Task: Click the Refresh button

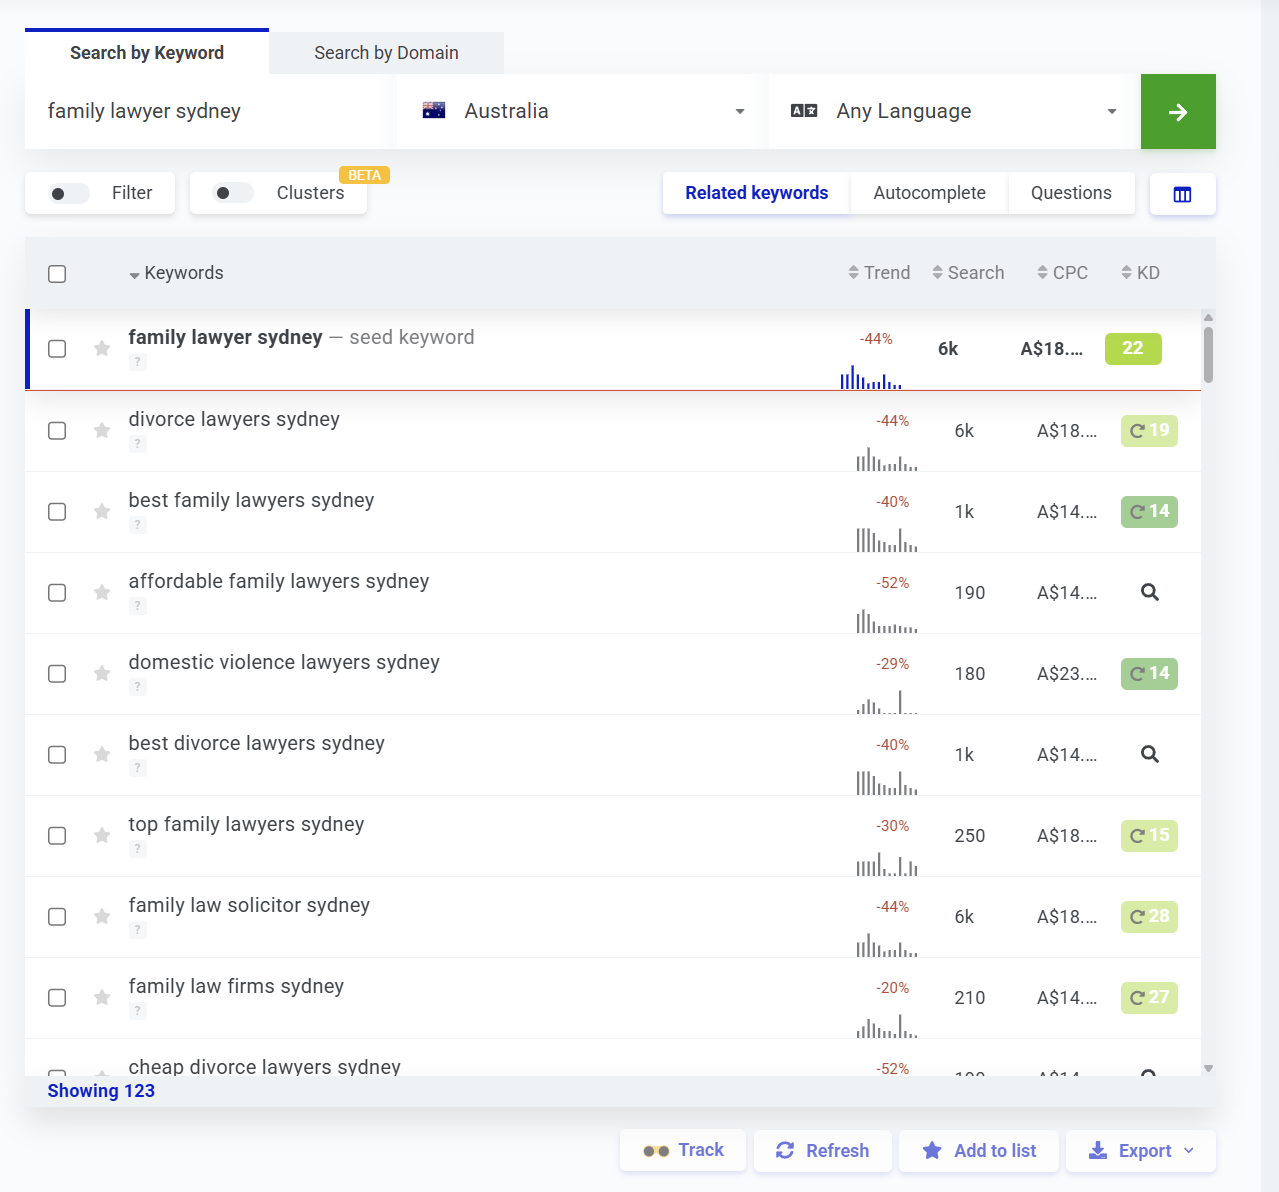Action: (822, 1150)
